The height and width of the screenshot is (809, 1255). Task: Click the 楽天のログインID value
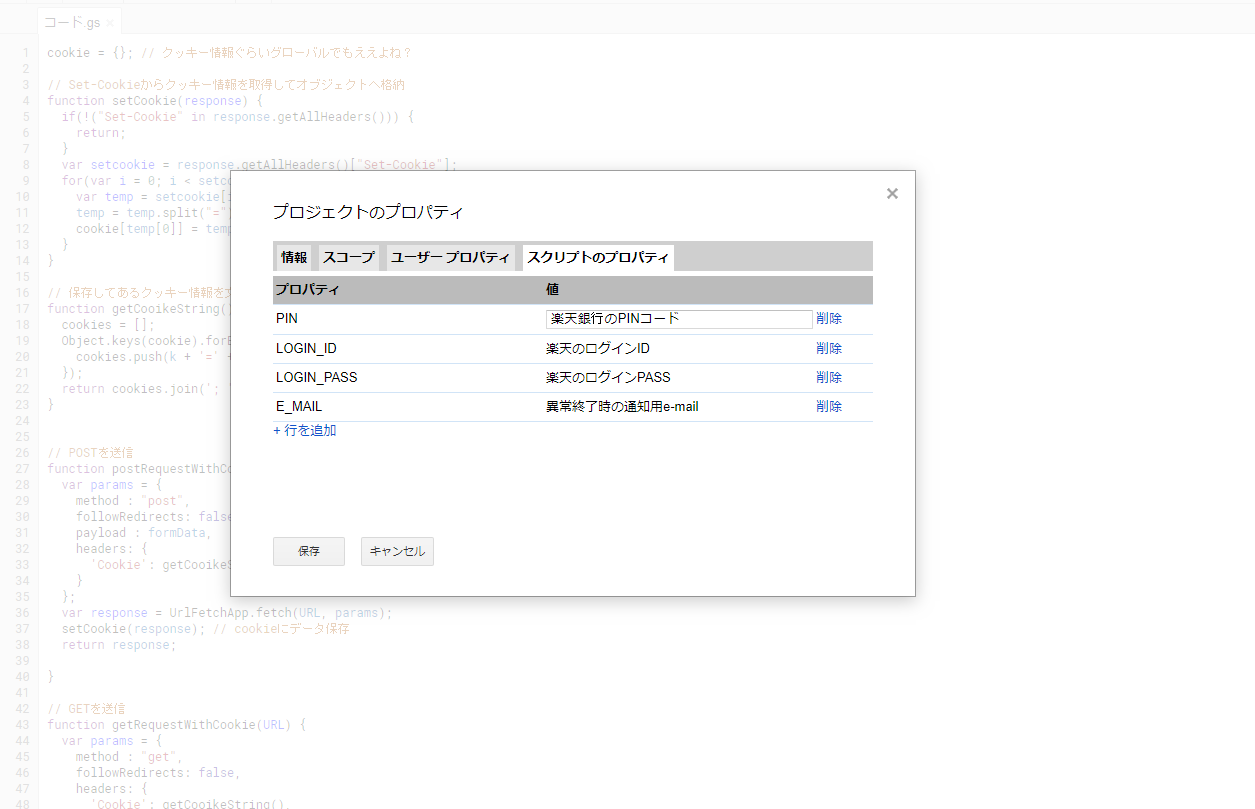click(x=598, y=348)
